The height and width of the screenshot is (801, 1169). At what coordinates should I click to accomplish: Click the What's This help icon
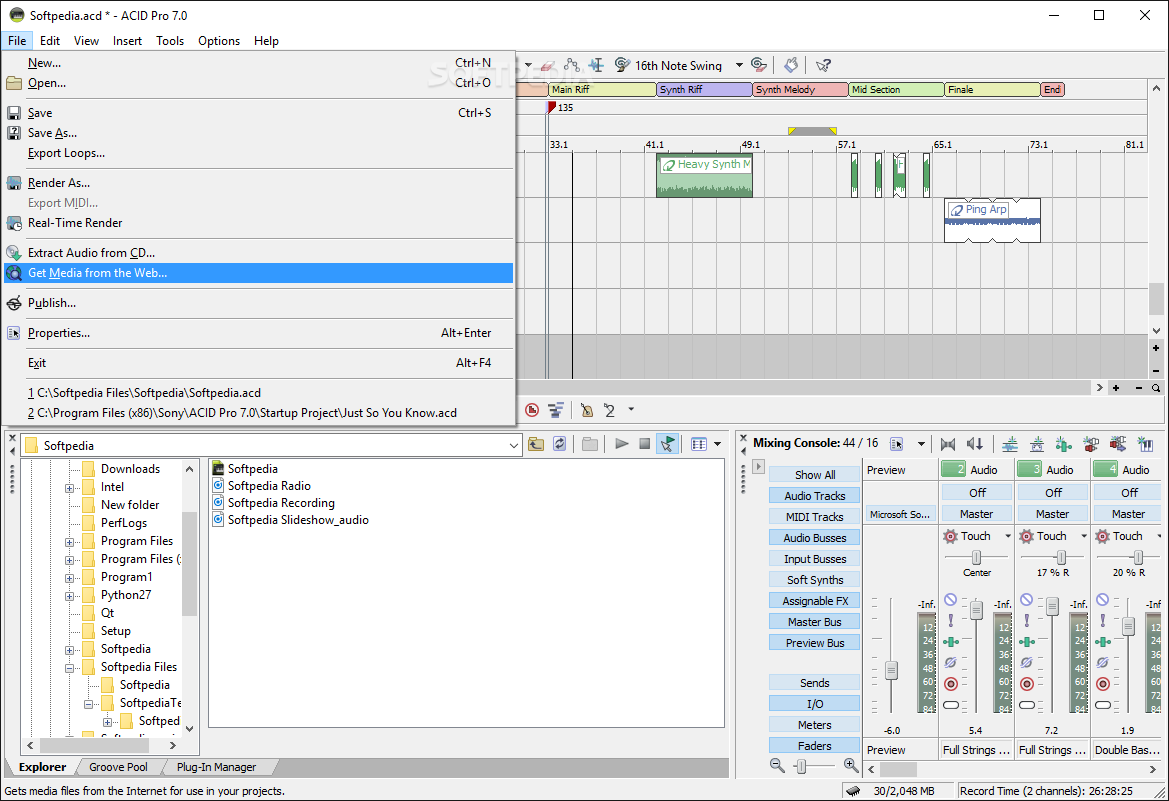click(823, 66)
